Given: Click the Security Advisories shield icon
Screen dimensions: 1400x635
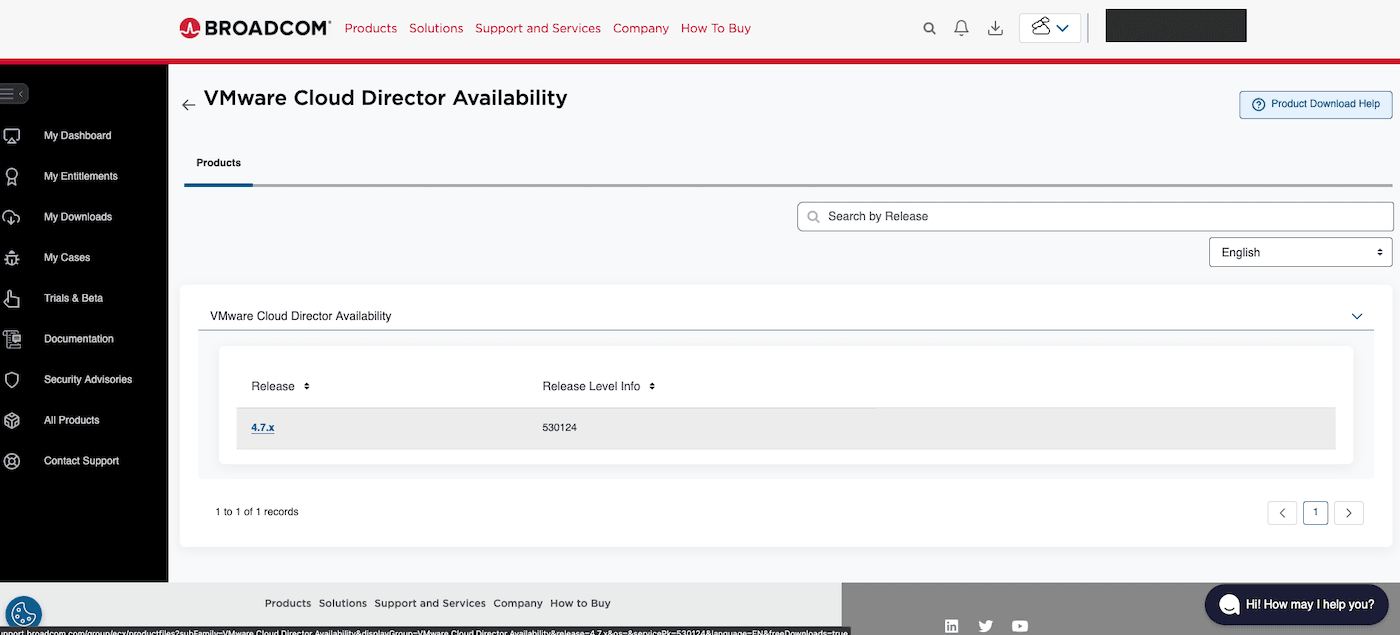Looking at the screenshot, I should pyautogui.click(x=12, y=380).
